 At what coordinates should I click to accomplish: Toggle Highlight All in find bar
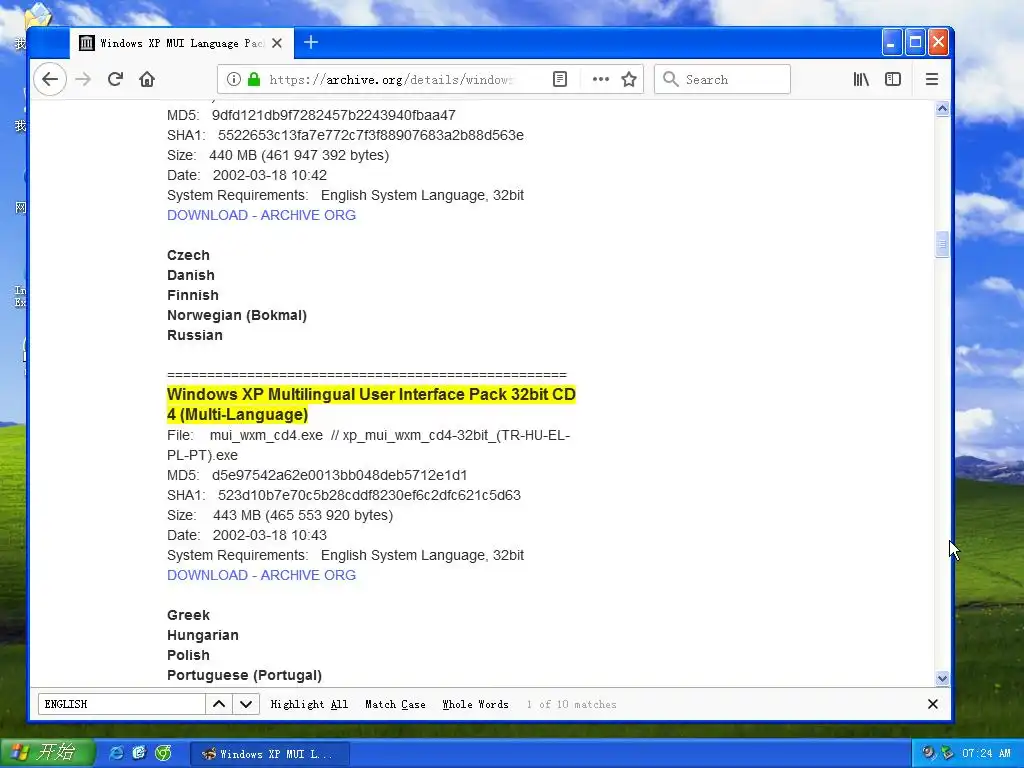309,704
